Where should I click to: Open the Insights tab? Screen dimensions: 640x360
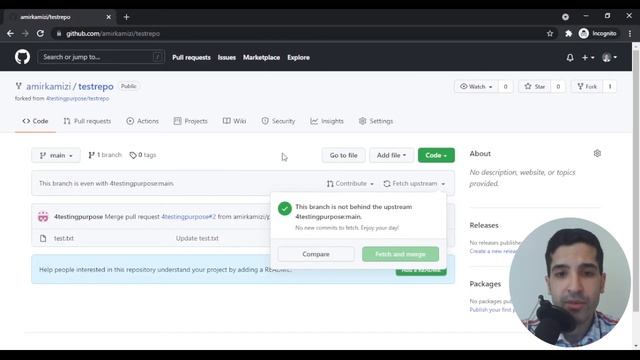click(327, 121)
